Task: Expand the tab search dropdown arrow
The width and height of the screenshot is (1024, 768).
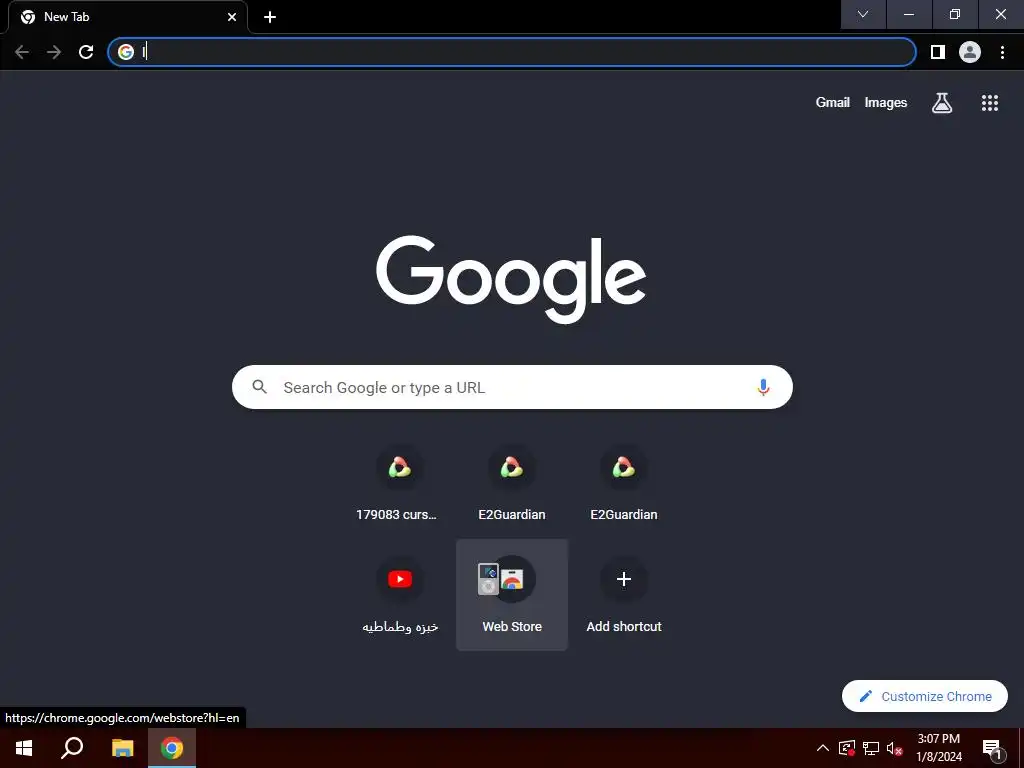Action: pyautogui.click(x=863, y=14)
